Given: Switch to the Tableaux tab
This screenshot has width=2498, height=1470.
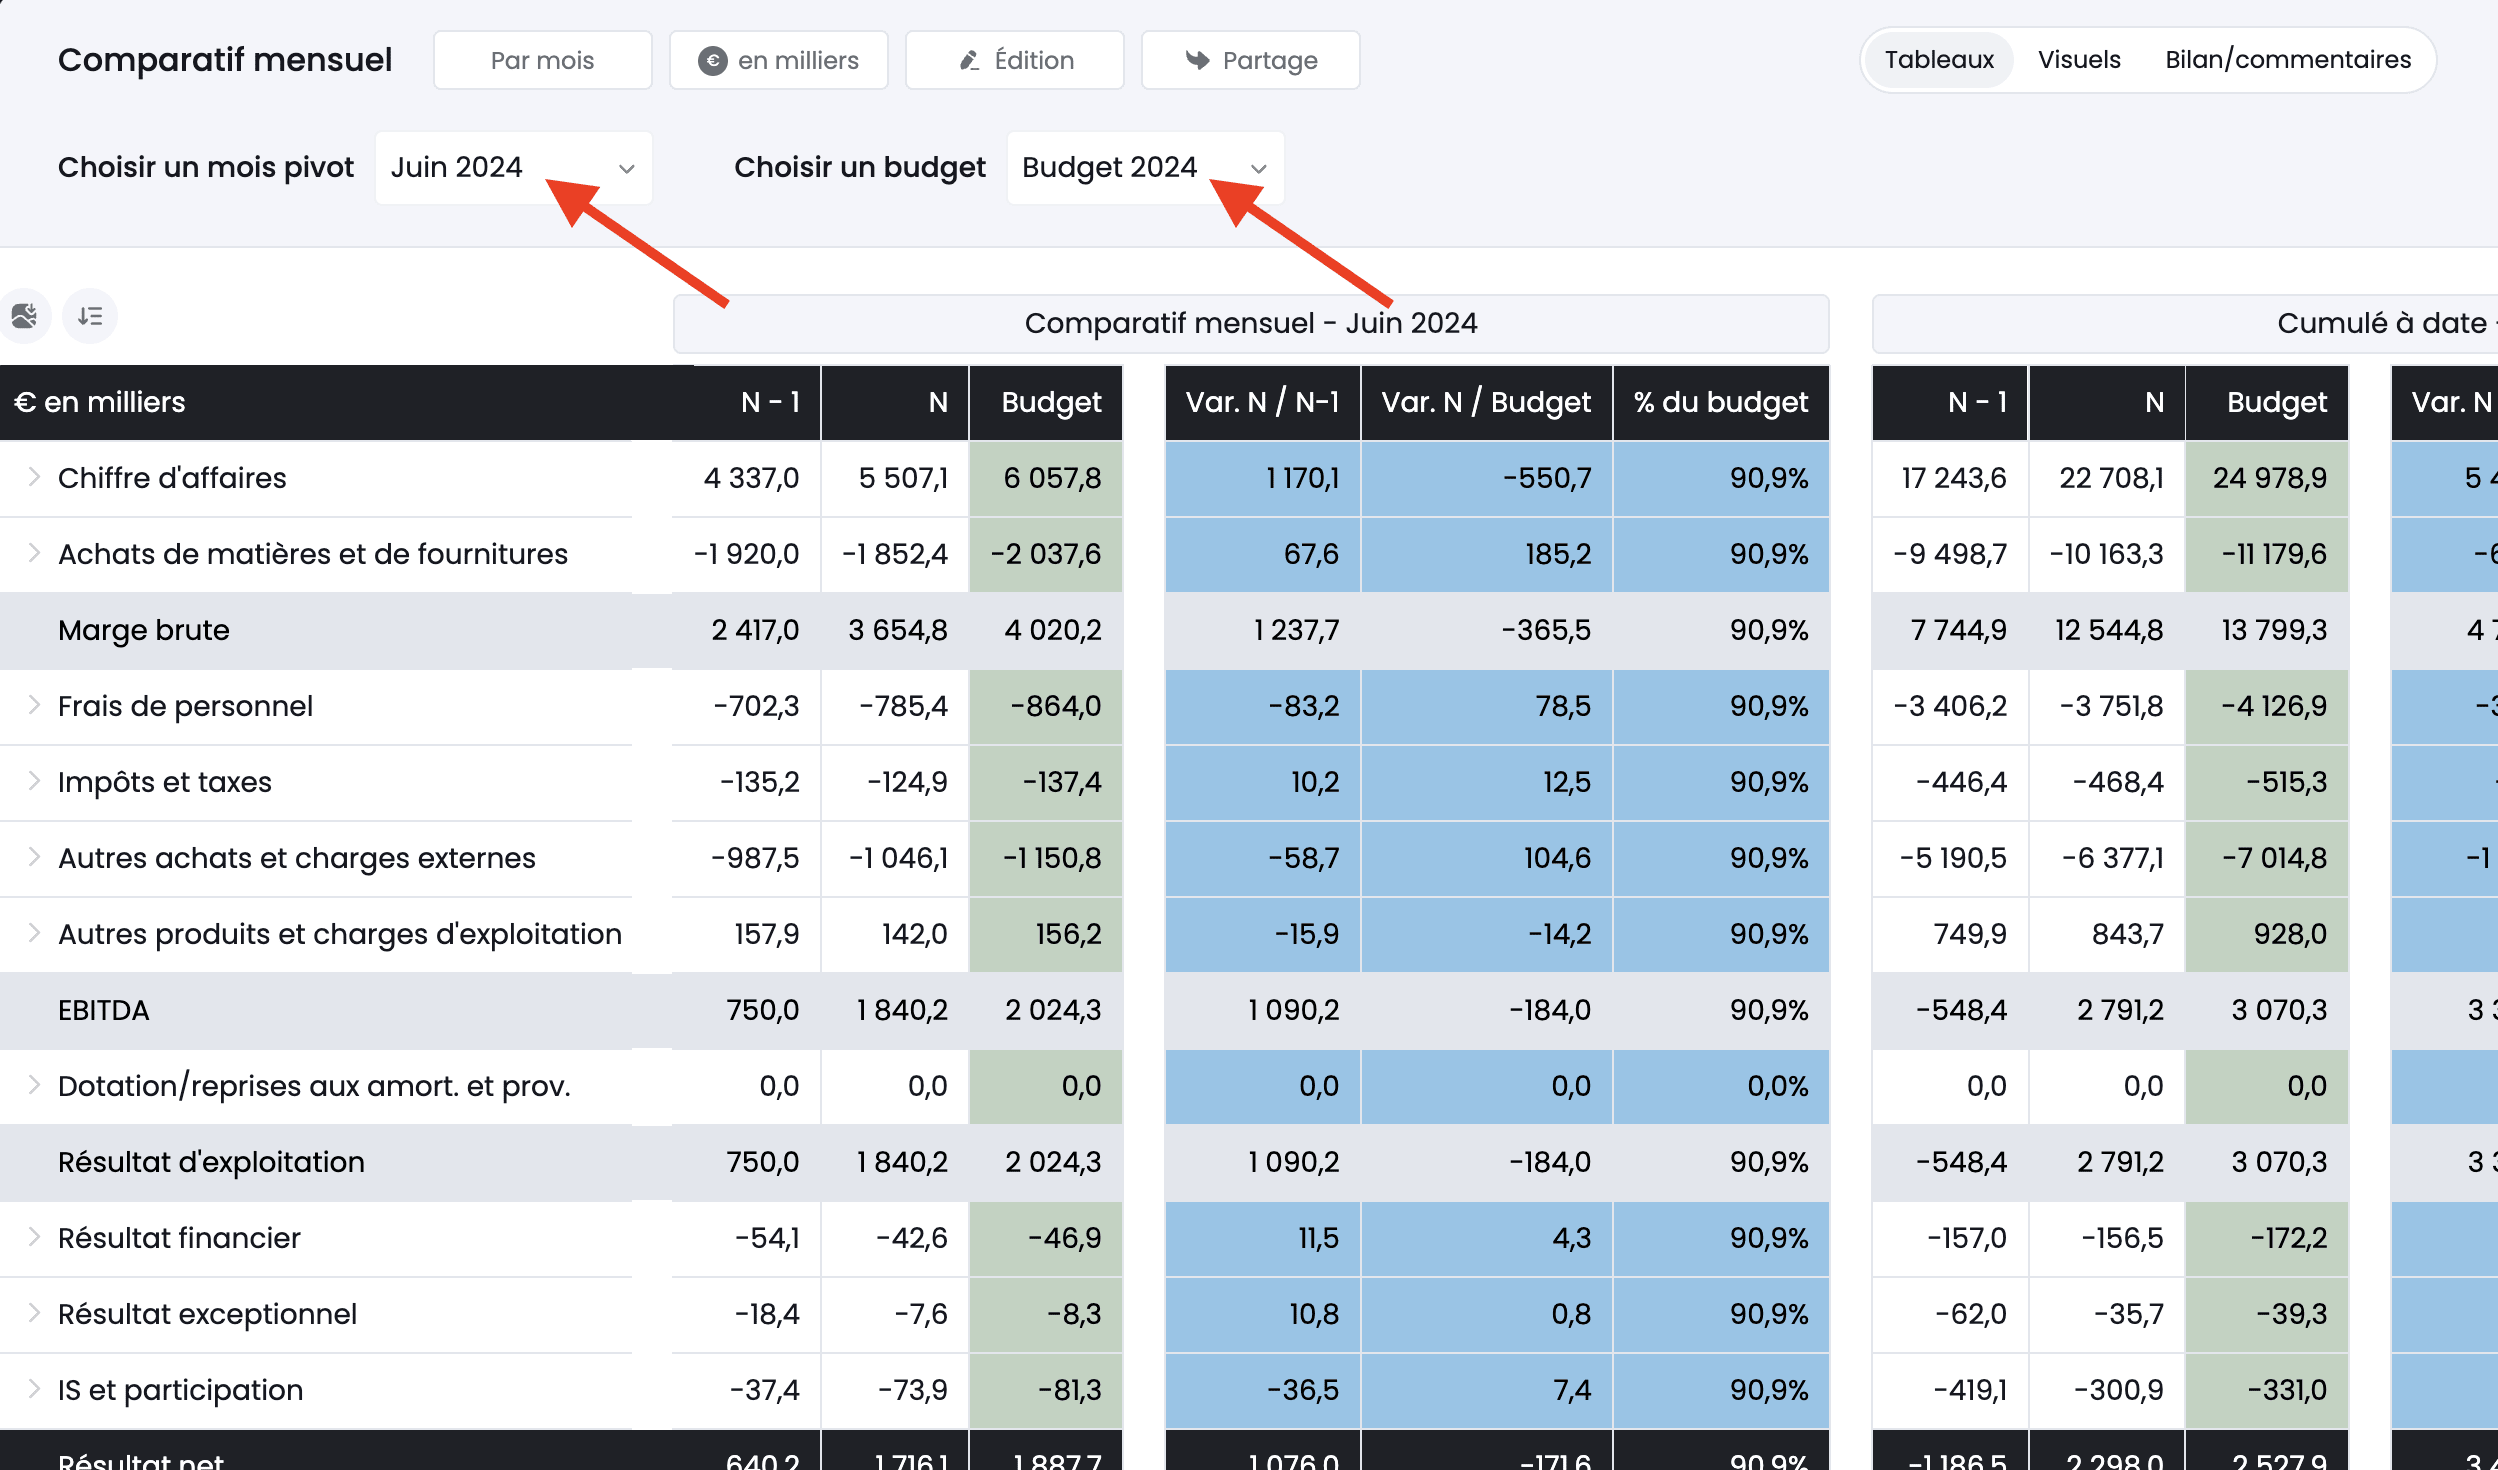Looking at the screenshot, I should 1938,60.
